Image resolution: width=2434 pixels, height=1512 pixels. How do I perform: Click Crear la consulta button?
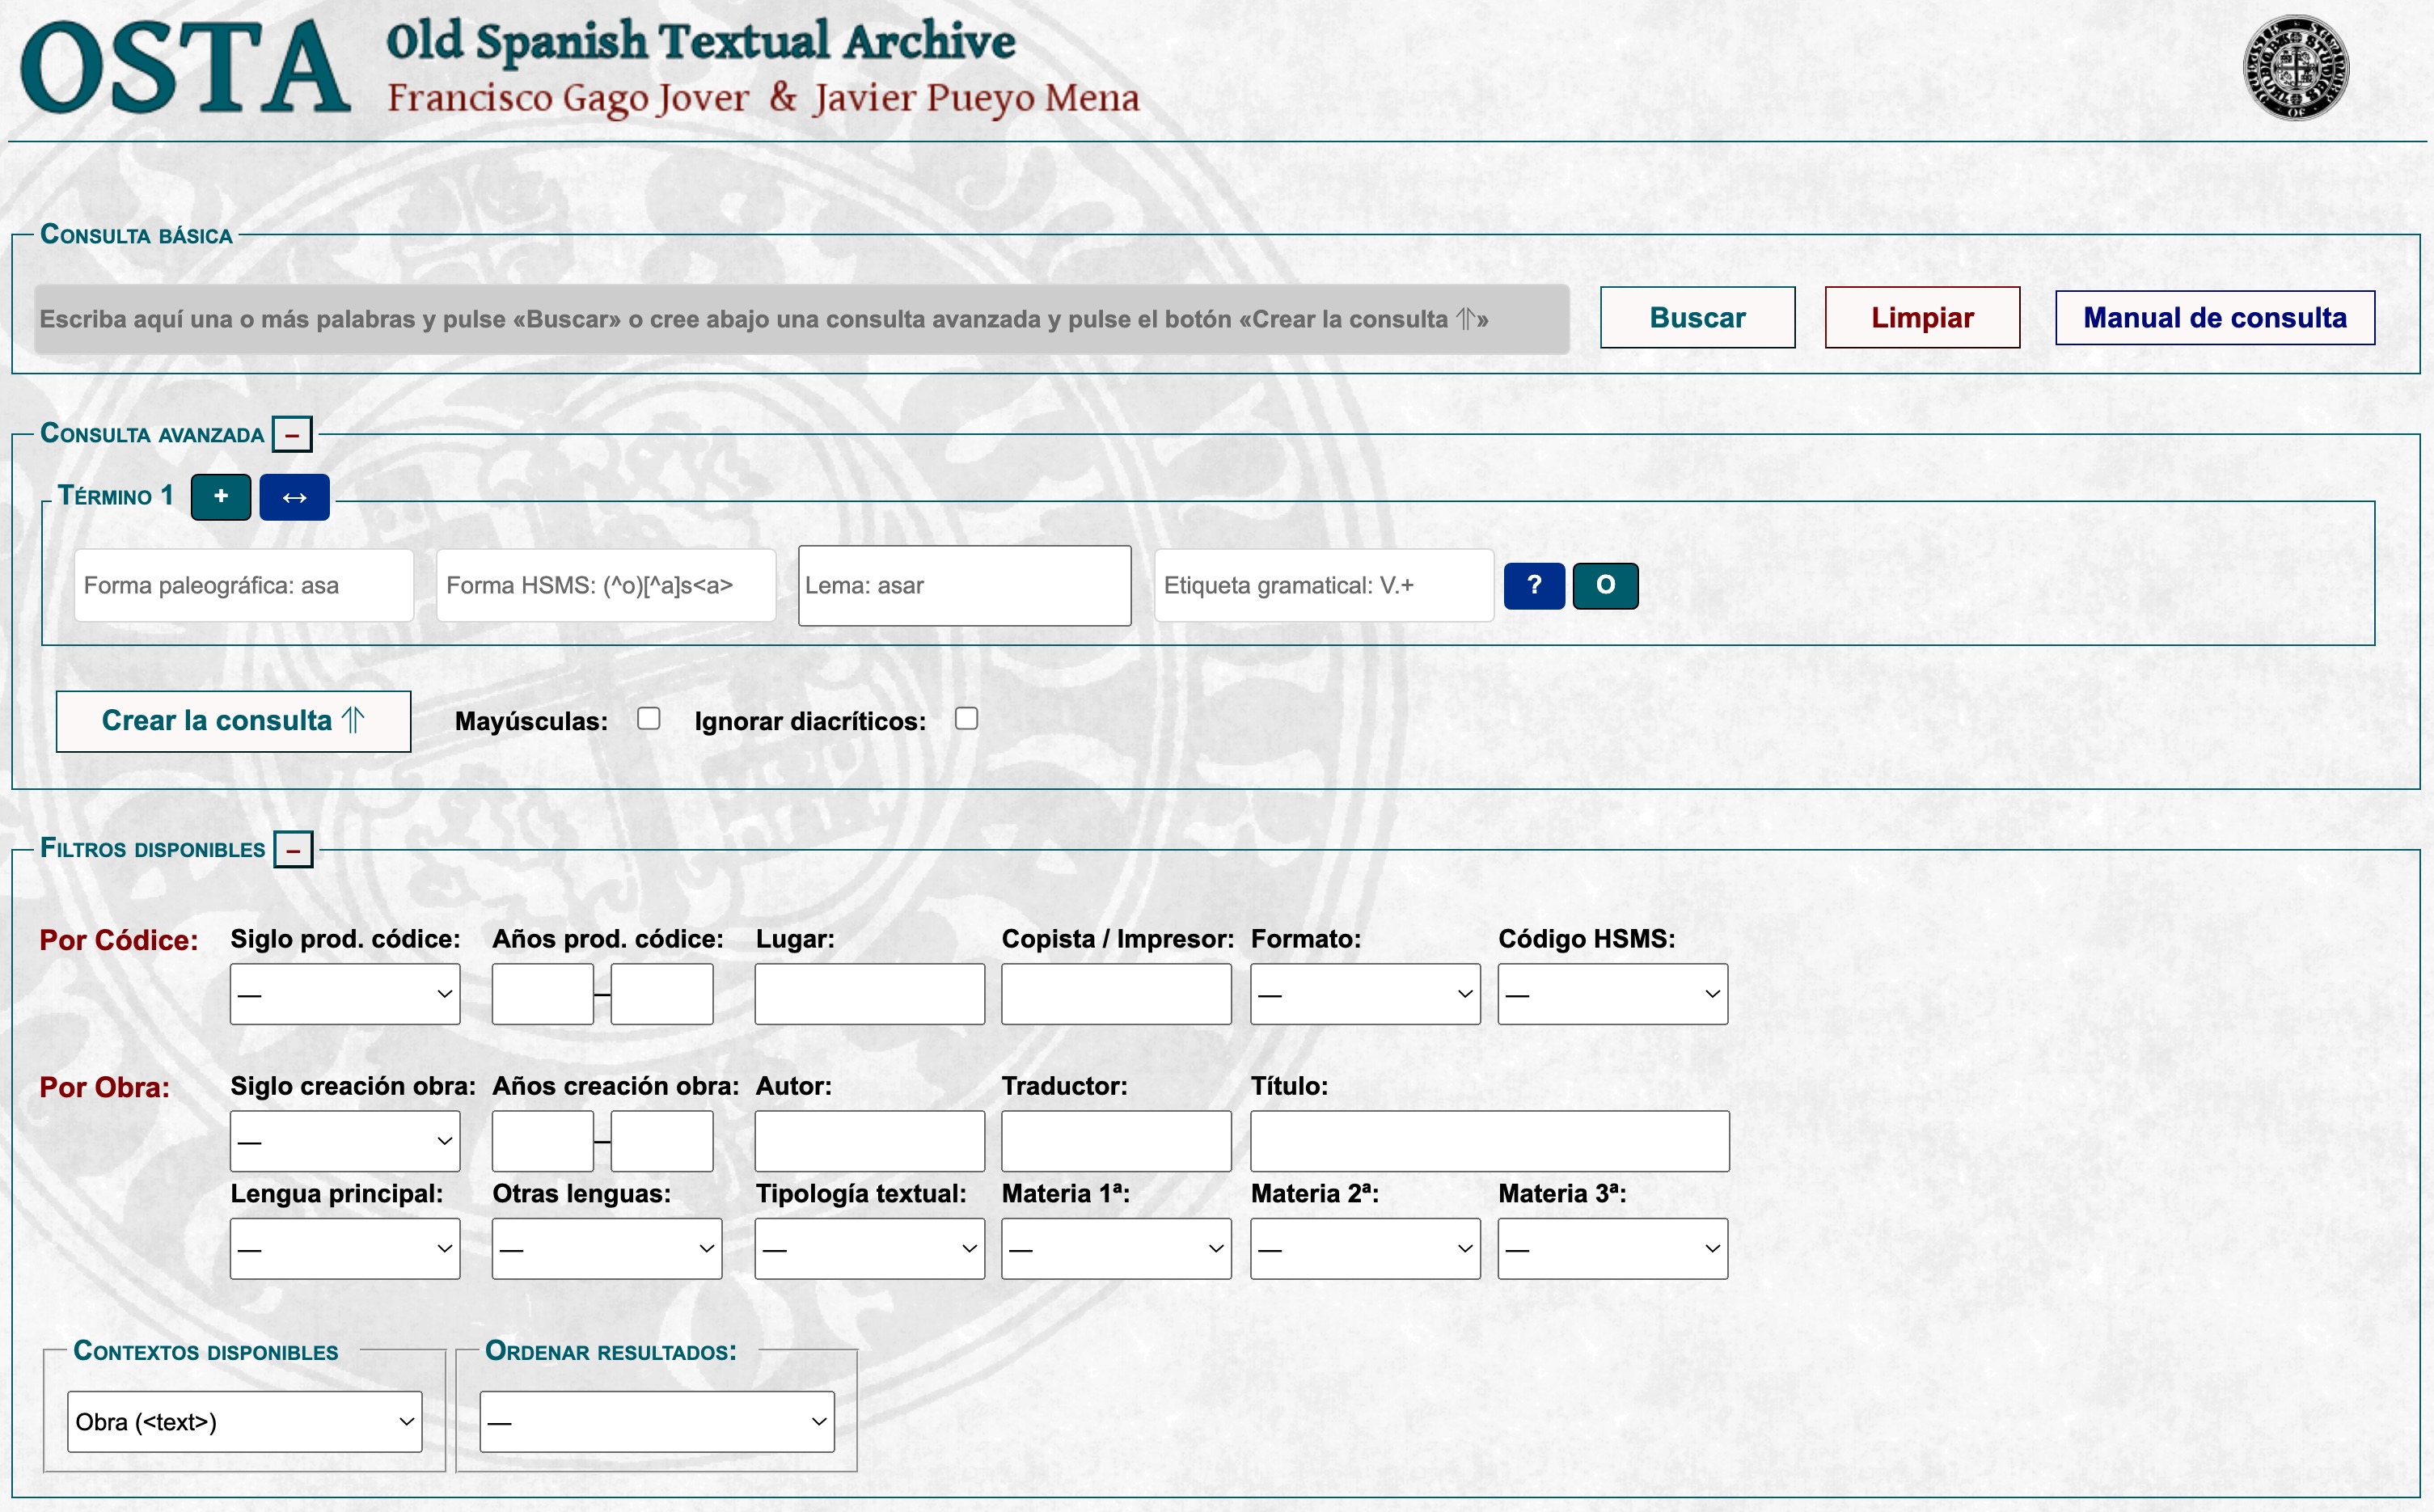[x=233, y=721]
